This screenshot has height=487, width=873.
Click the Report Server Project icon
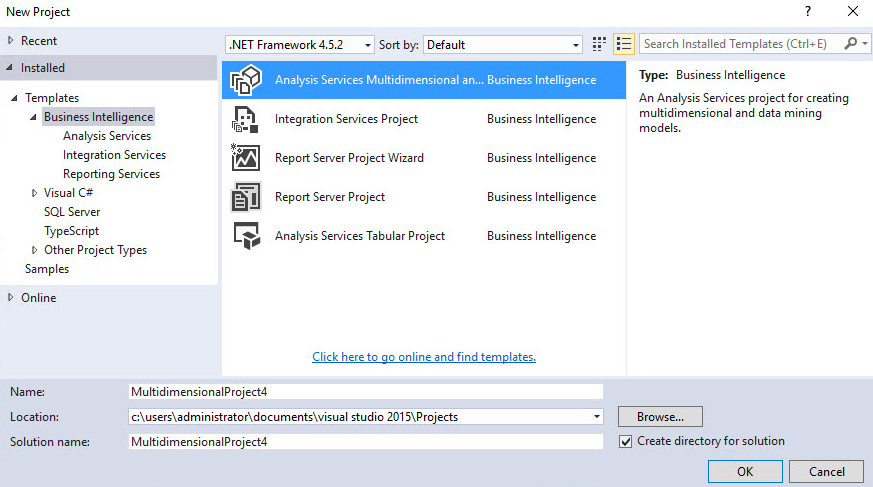click(x=246, y=197)
